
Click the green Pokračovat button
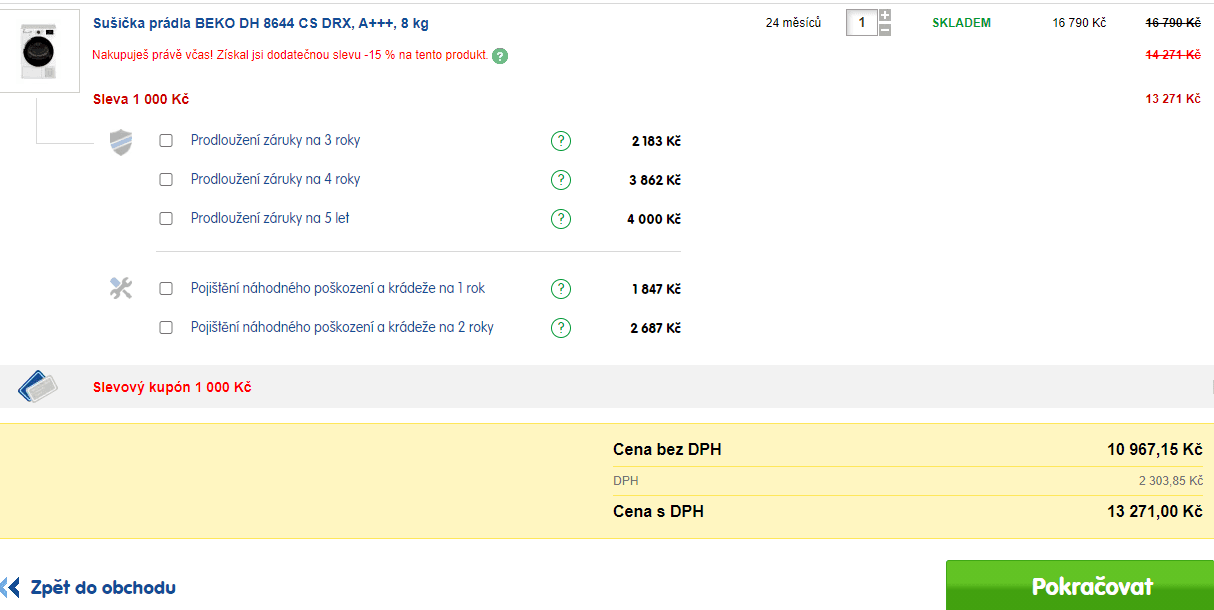click(1080, 585)
